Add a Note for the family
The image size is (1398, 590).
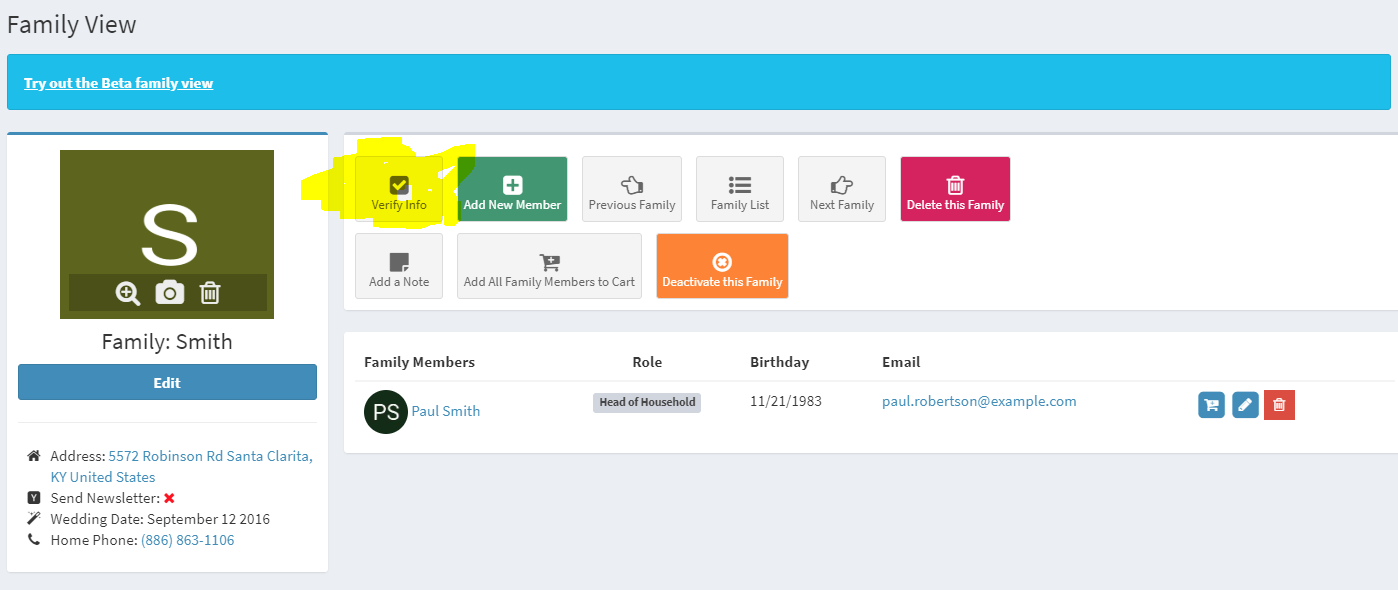pyautogui.click(x=398, y=266)
